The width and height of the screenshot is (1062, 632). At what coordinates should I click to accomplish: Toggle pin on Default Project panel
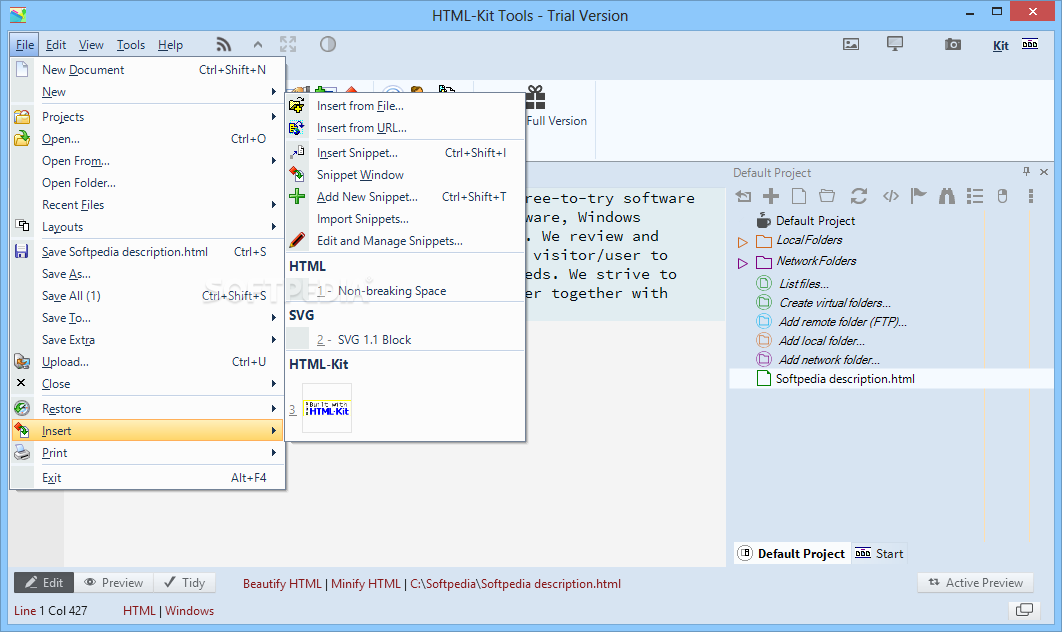coord(1026,172)
